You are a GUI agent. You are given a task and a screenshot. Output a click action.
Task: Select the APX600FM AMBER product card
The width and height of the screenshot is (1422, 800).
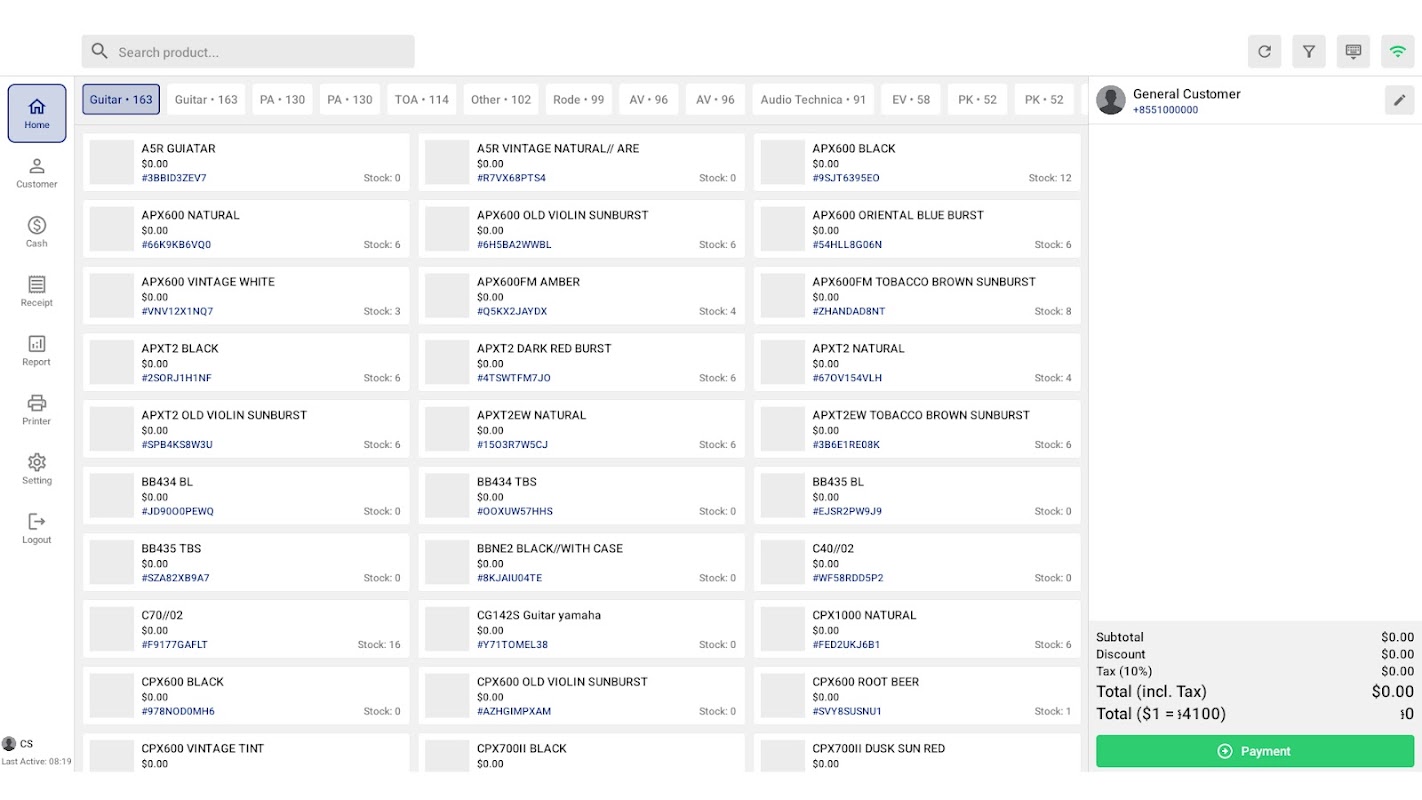click(582, 296)
